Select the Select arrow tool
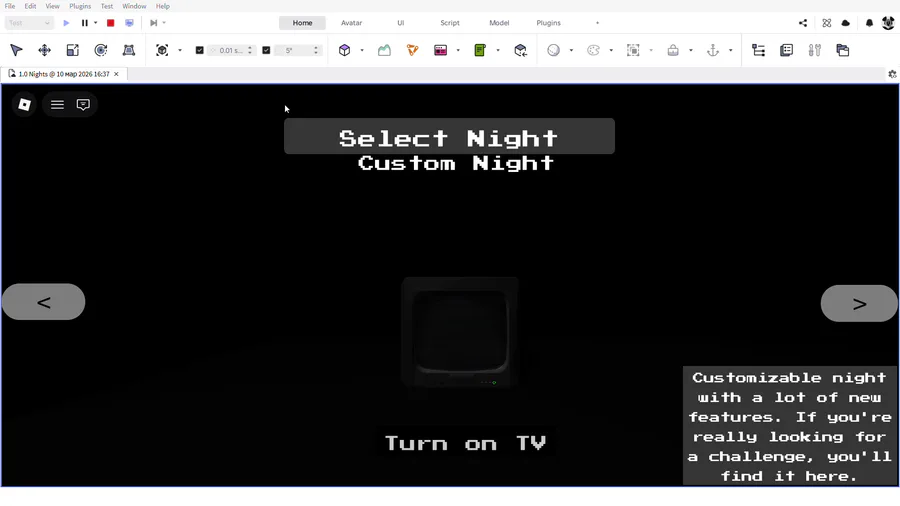The height and width of the screenshot is (506, 900). pos(16,50)
